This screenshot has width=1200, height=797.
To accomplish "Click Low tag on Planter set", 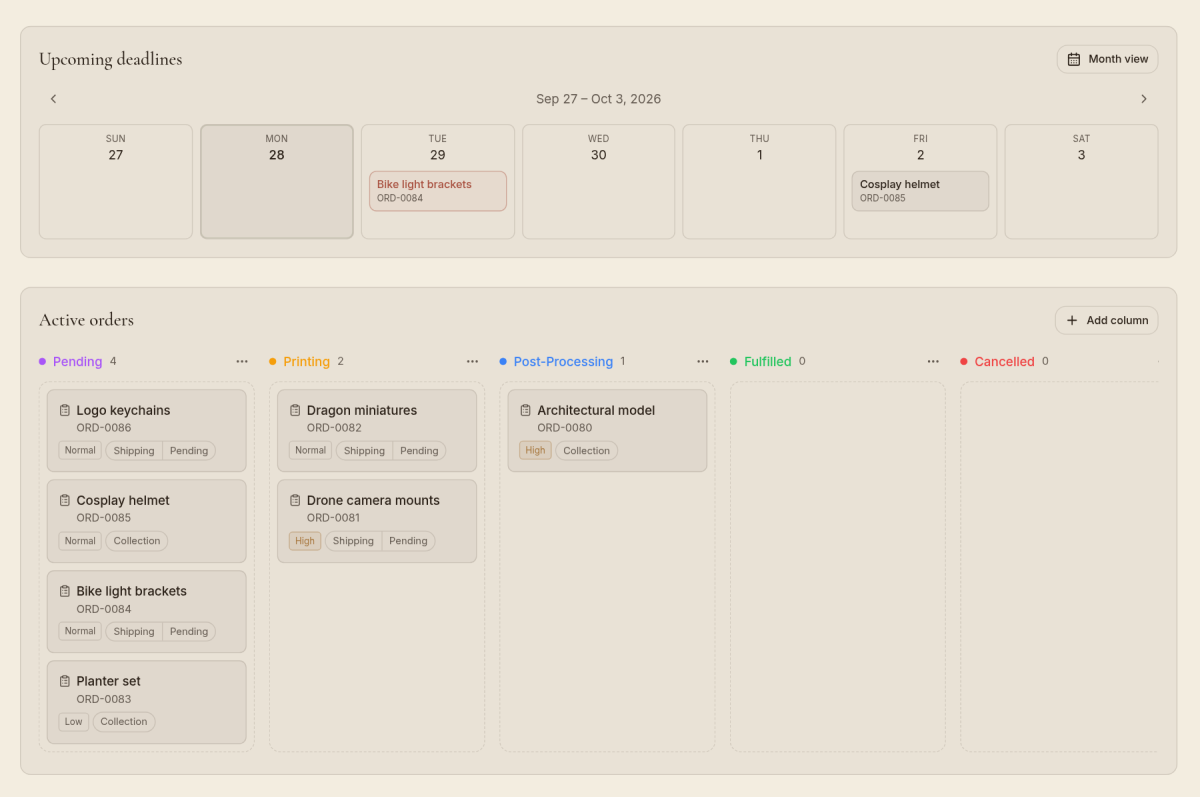I will (x=74, y=722).
